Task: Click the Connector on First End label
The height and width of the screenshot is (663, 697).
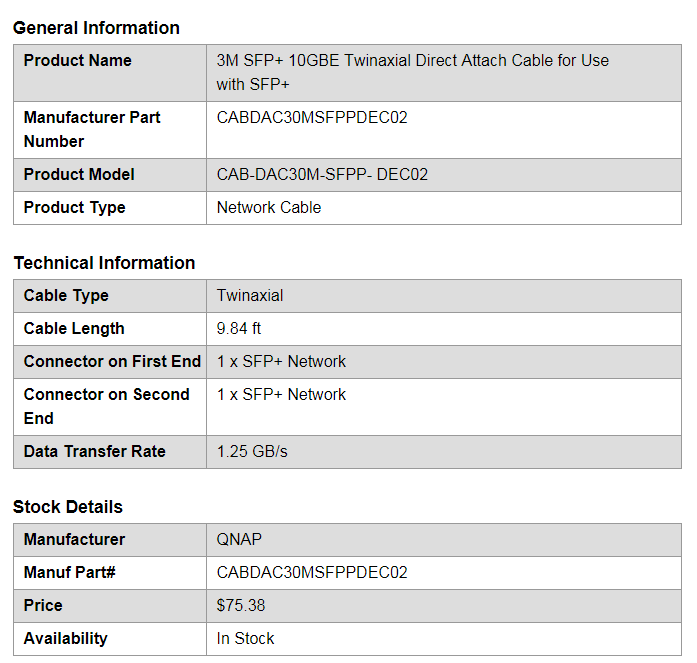Action: pyautogui.click(x=112, y=362)
